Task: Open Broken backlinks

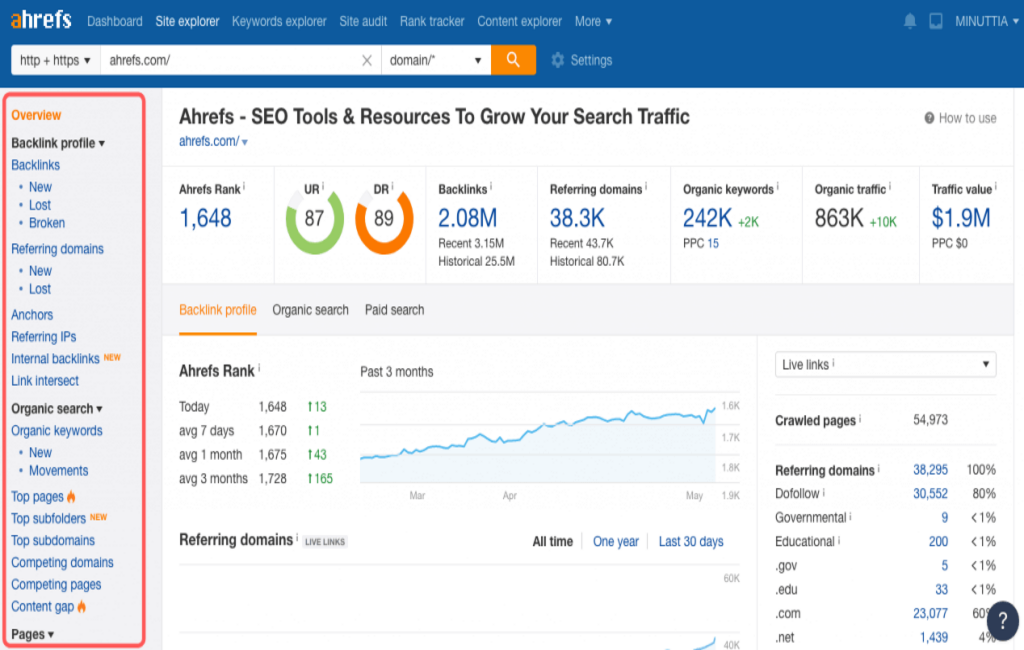Action: (x=46, y=223)
